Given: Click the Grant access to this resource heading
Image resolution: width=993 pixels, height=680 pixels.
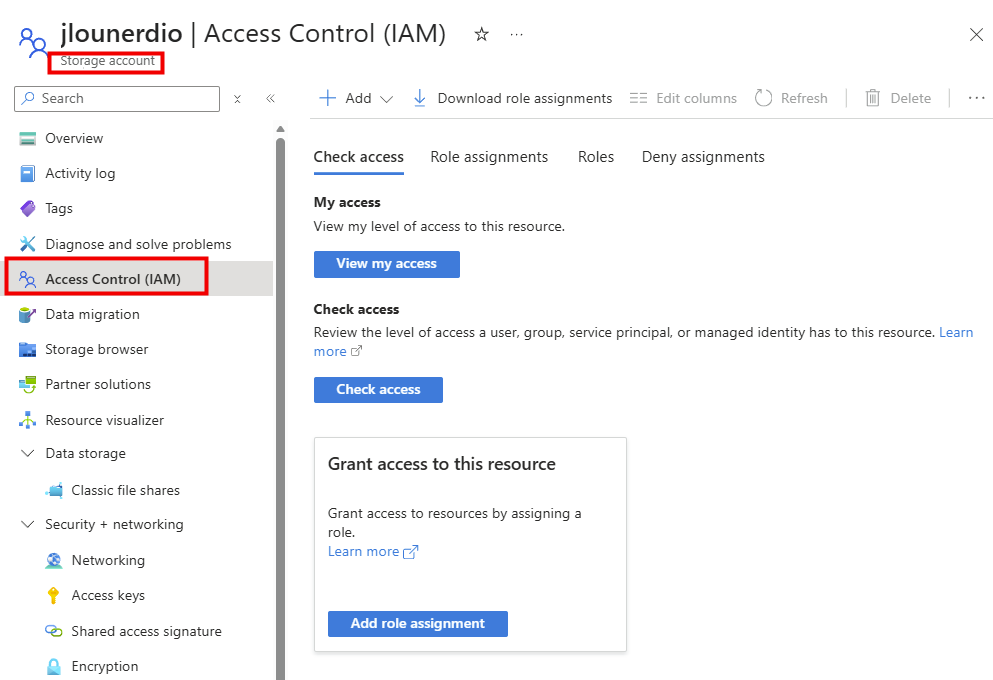Looking at the screenshot, I should [441, 464].
